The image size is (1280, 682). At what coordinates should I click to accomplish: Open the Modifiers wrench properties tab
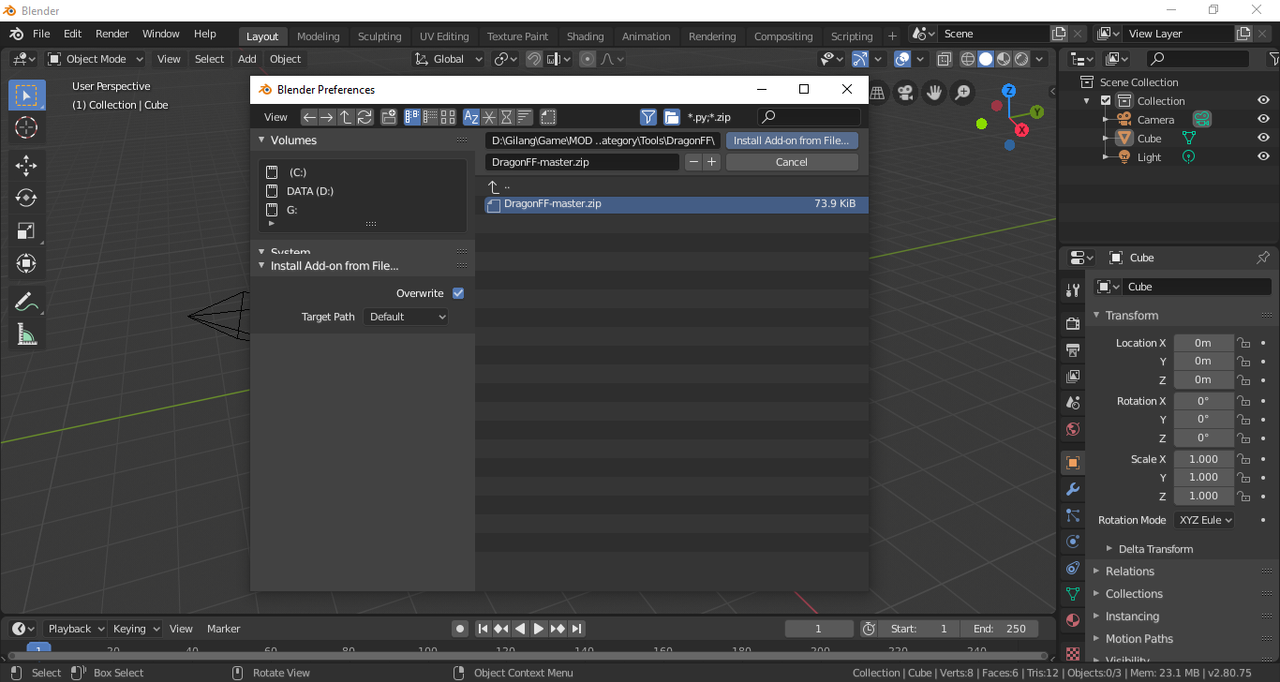pos(1072,489)
